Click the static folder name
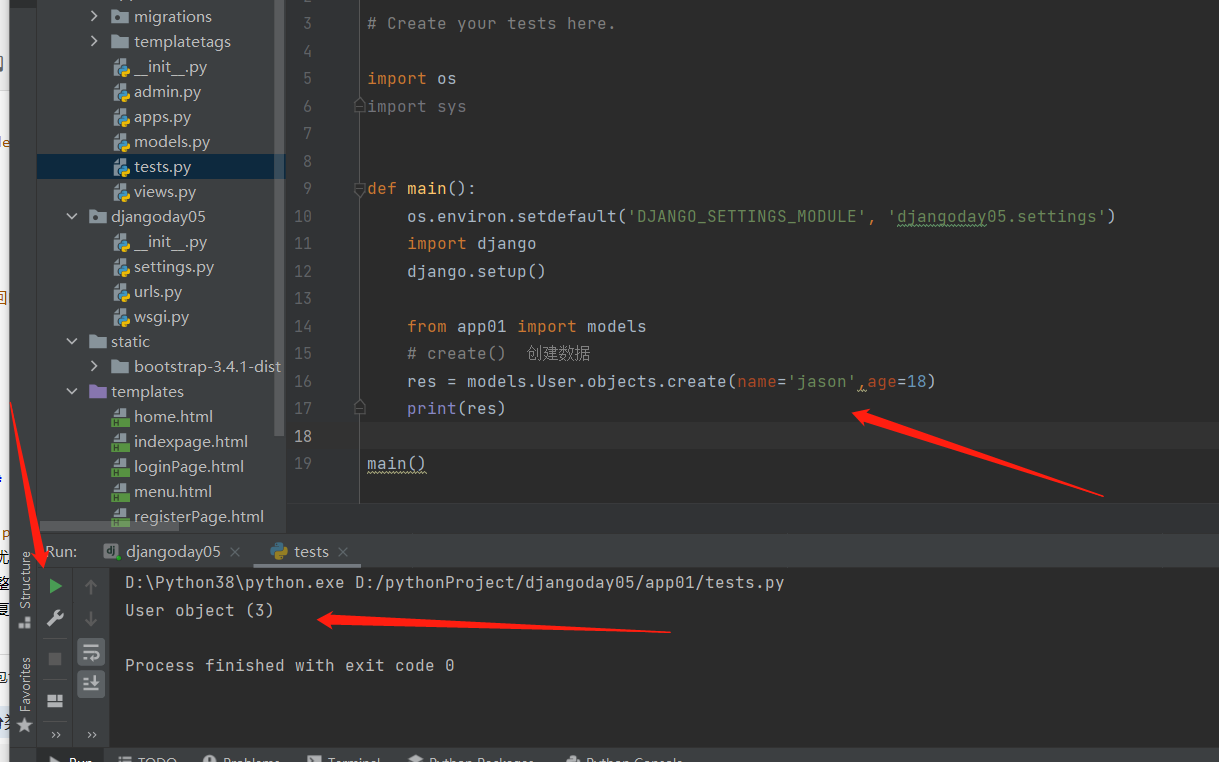This screenshot has width=1219, height=762. point(130,341)
